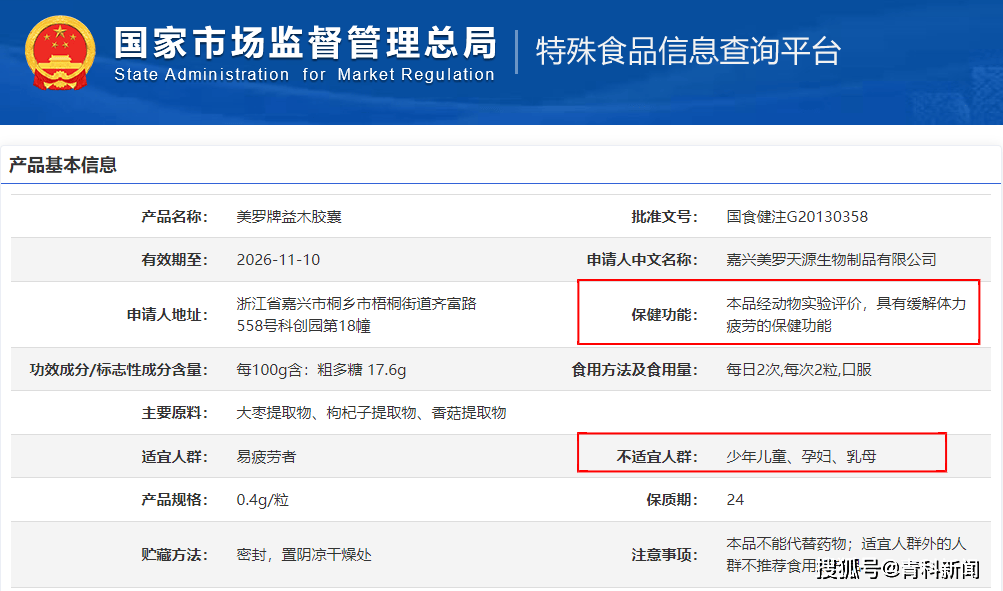Click the 注意事项 label
This screenshot has height=591, width=1003.
coord(665,555)
